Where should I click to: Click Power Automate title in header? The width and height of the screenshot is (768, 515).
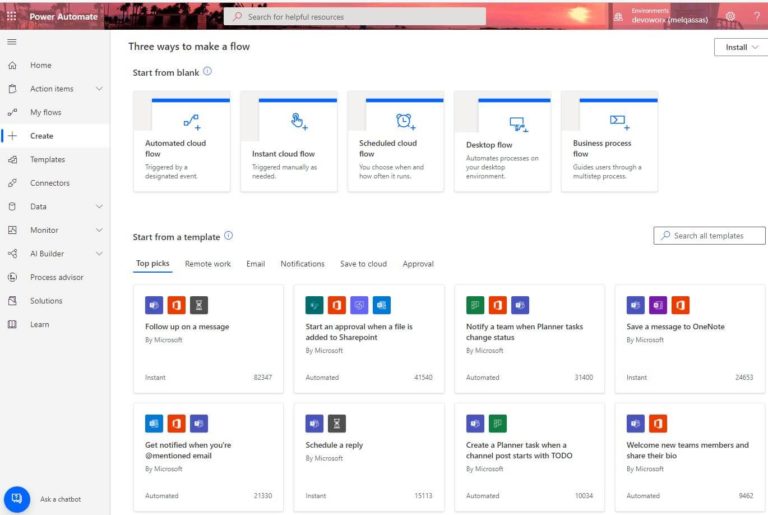tap(63, 16)
